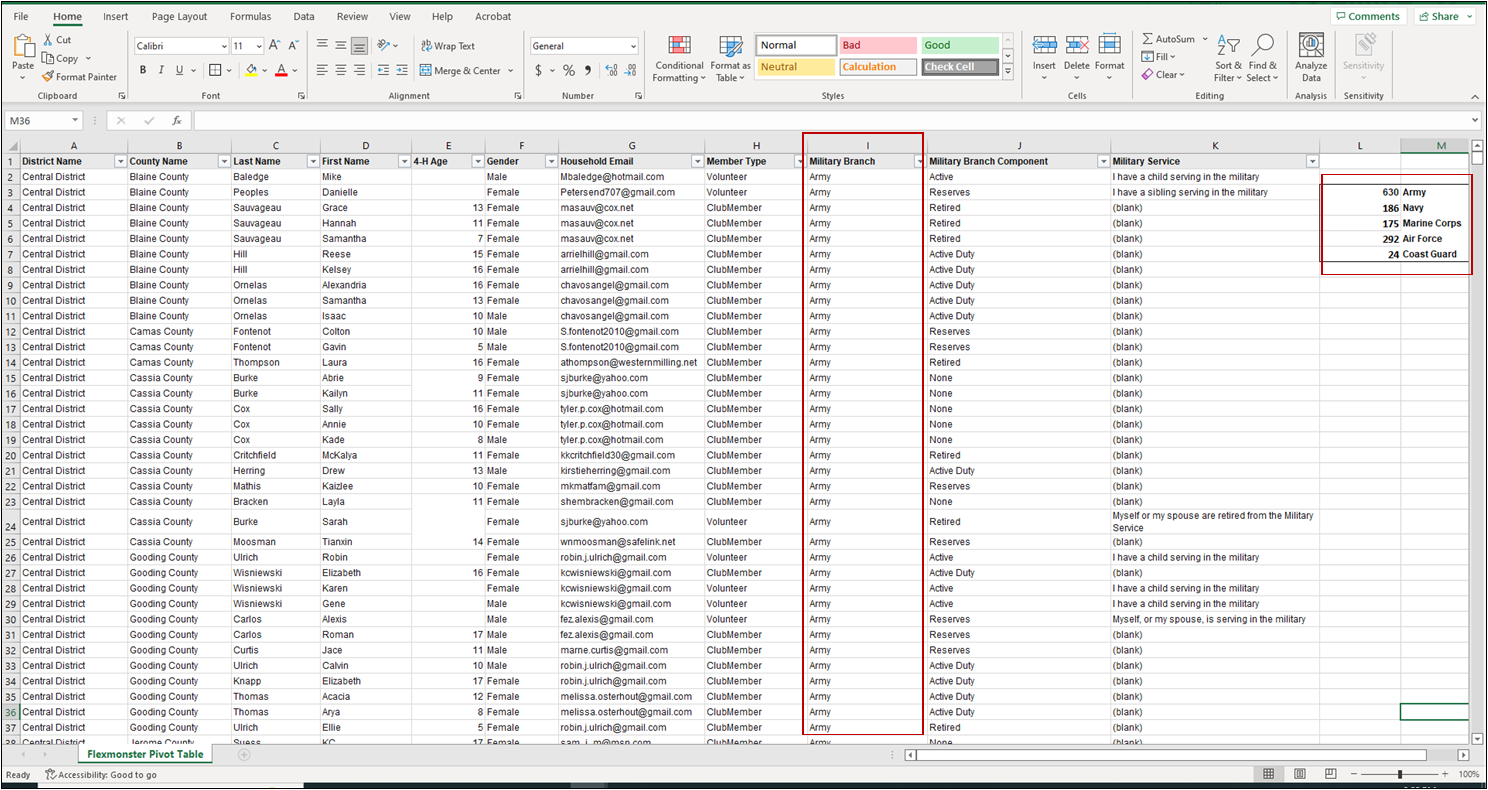Viewport: 1488px width, 790px height.
Task: Click the Comma Style icon
Action: tap(588, 70)
